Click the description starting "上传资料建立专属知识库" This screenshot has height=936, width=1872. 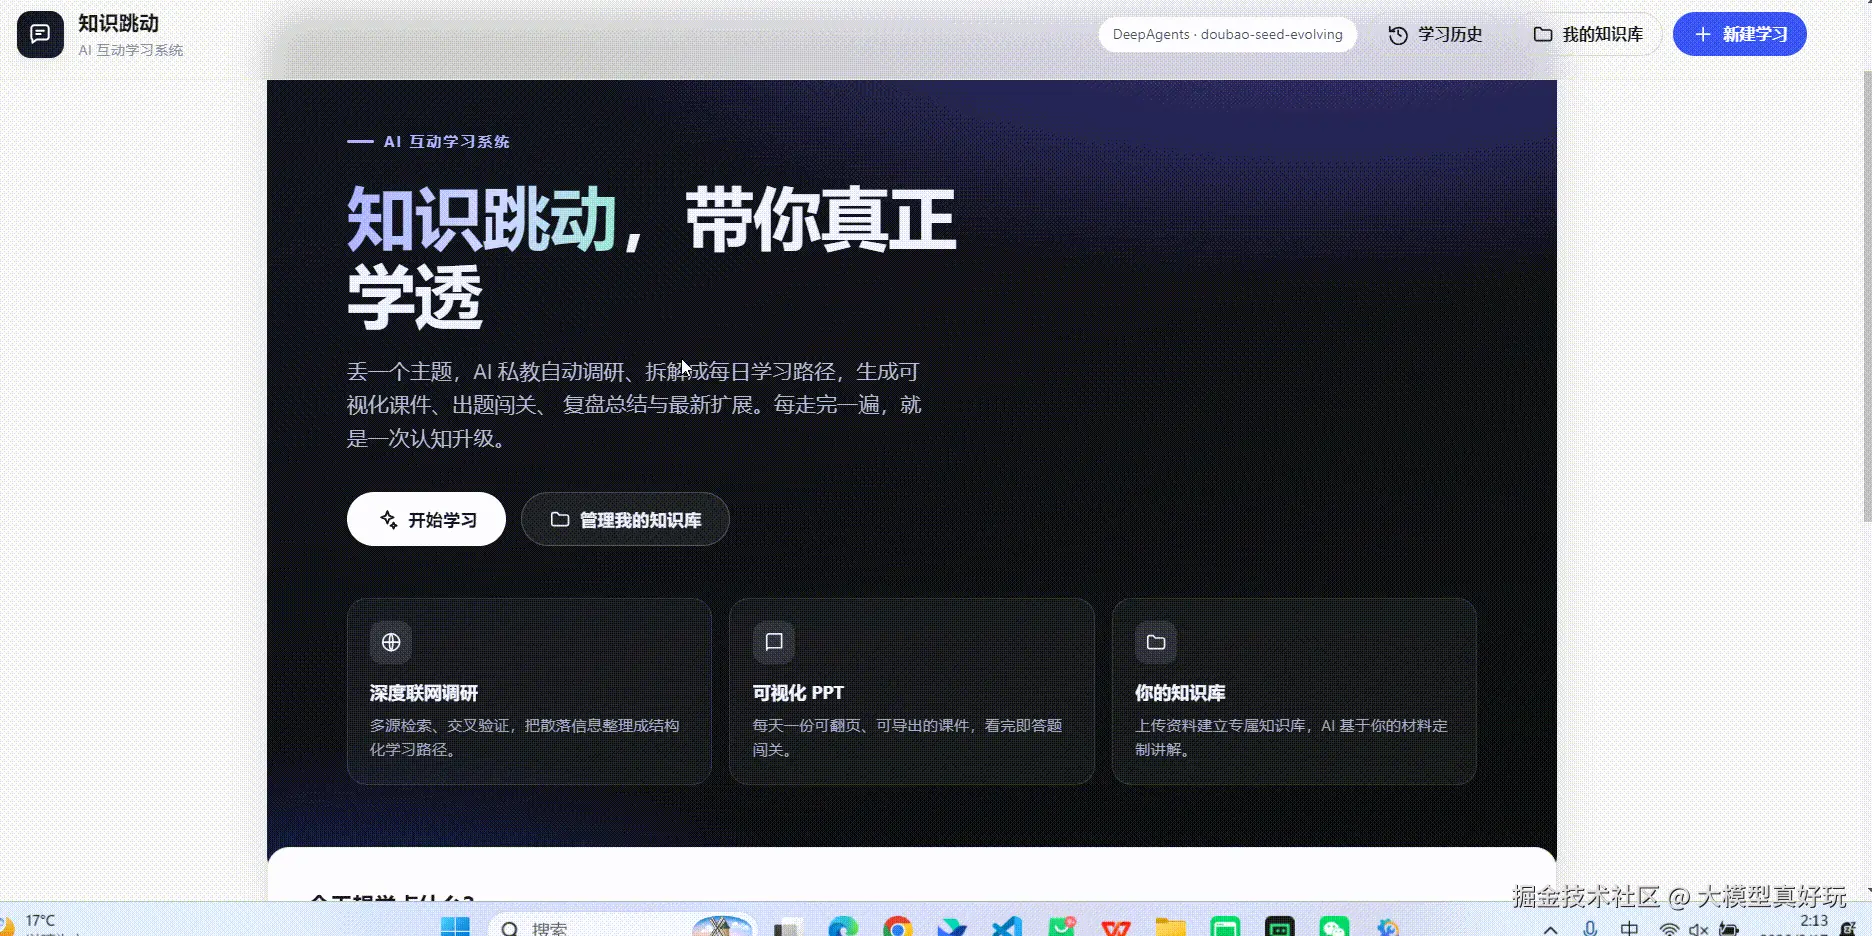[1291, 737]
